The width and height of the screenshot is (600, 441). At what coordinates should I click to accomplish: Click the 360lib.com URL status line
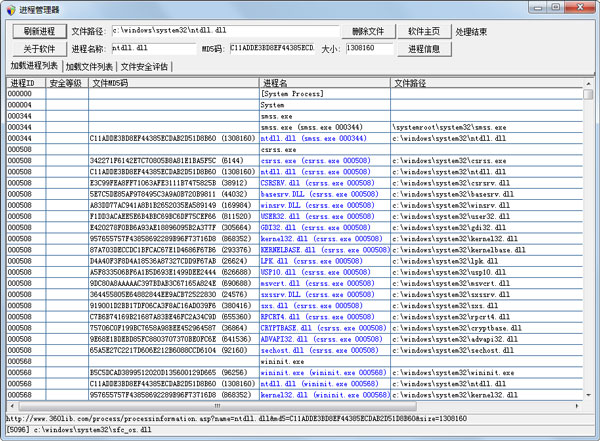click(x=236, y=418)
